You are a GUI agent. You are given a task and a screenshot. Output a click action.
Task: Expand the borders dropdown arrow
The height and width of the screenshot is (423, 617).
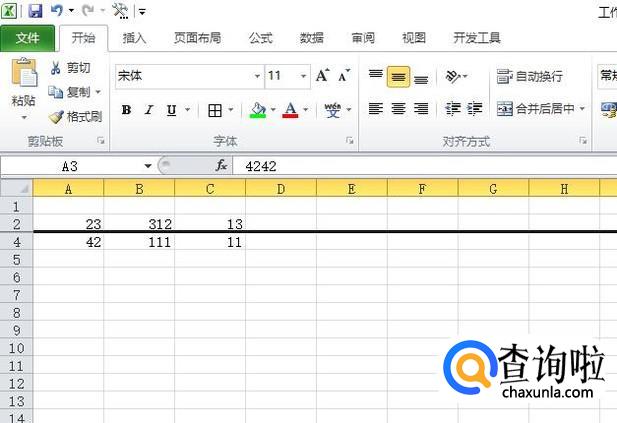(x=231, y=110)
